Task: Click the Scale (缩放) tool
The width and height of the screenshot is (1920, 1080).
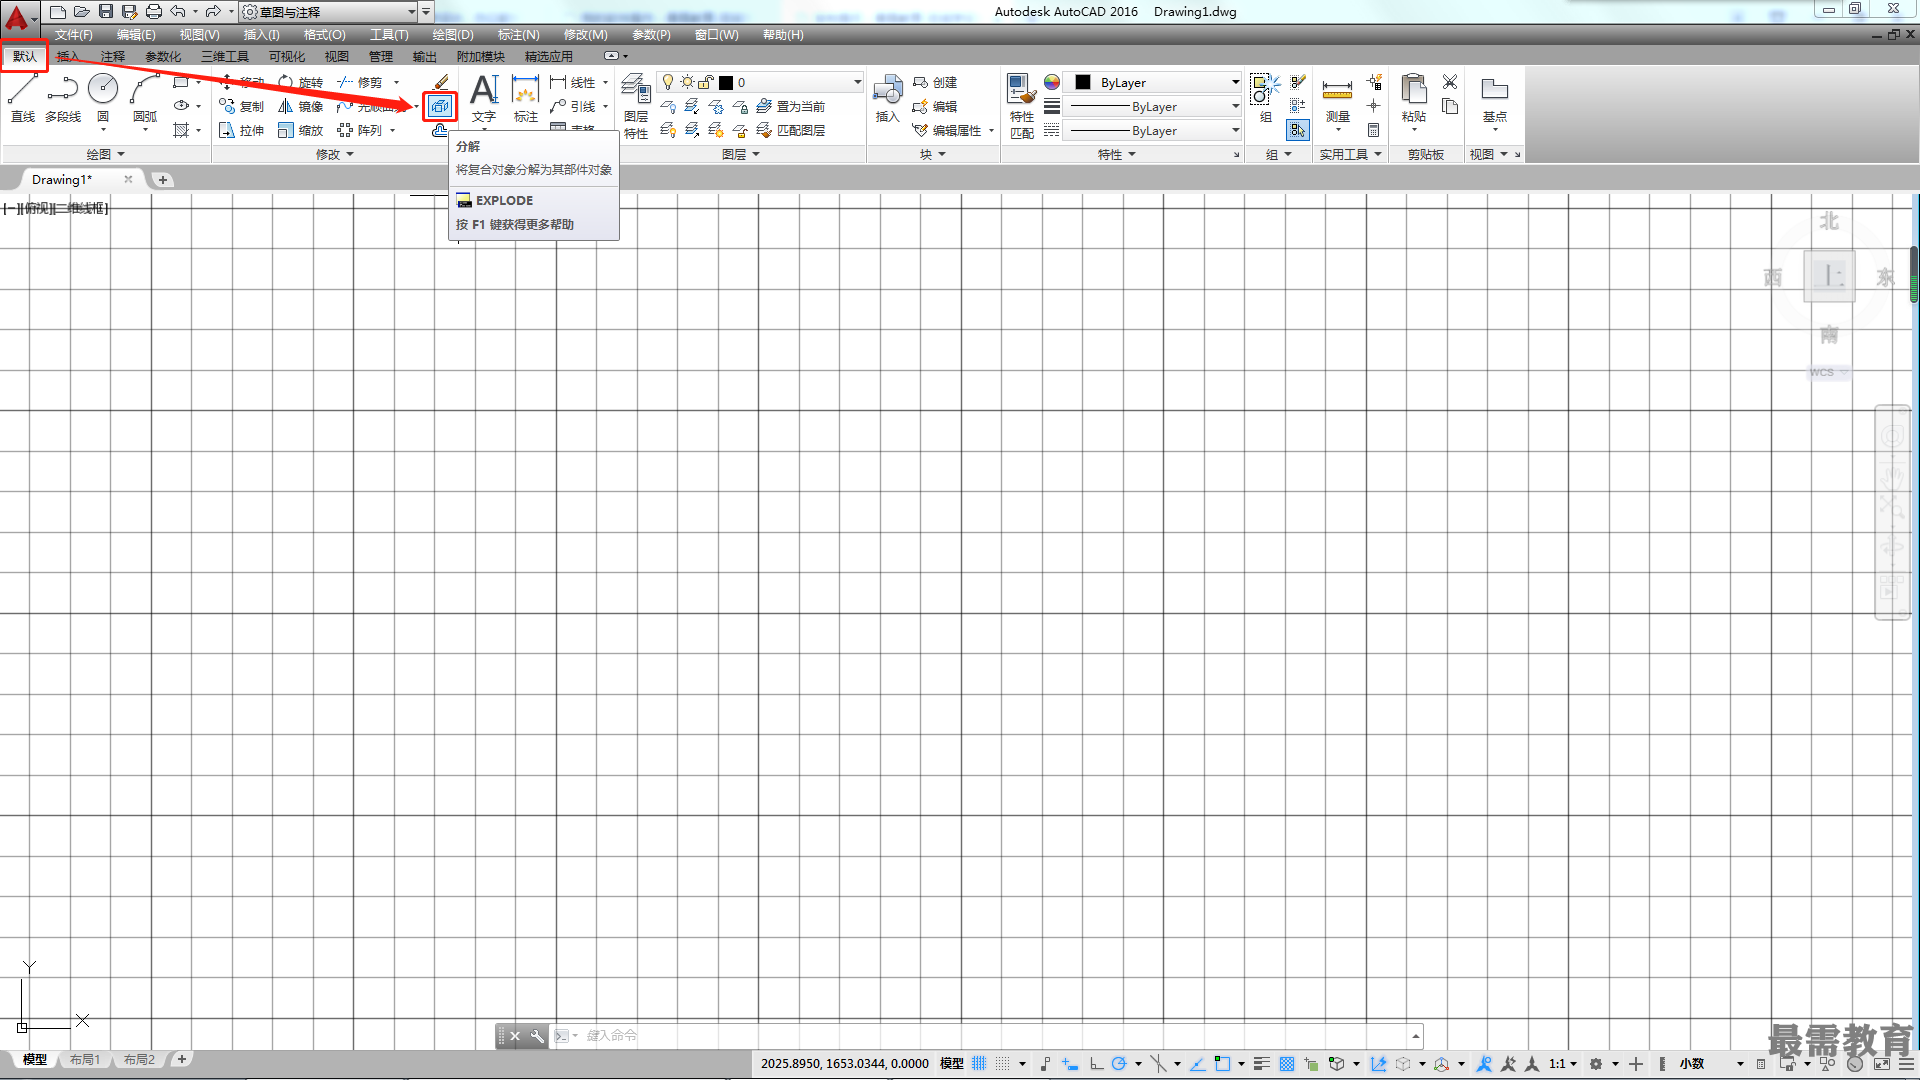Action: 301,130
